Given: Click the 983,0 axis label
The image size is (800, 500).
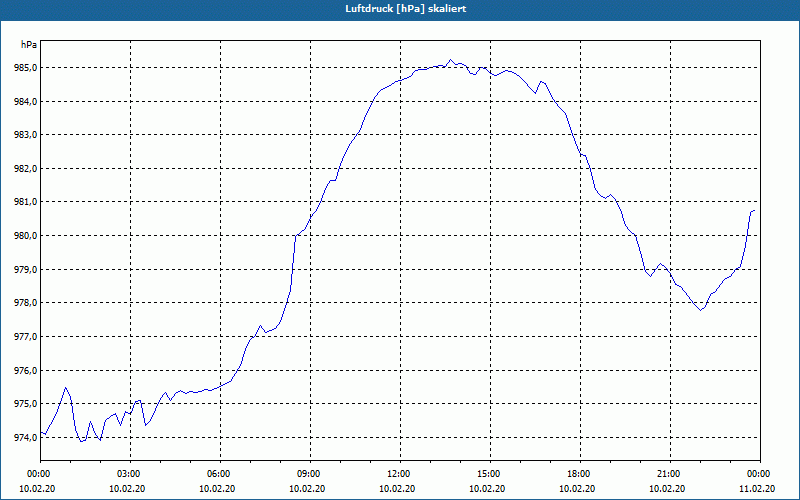Looking at the screenshot, I should point(27,135).
